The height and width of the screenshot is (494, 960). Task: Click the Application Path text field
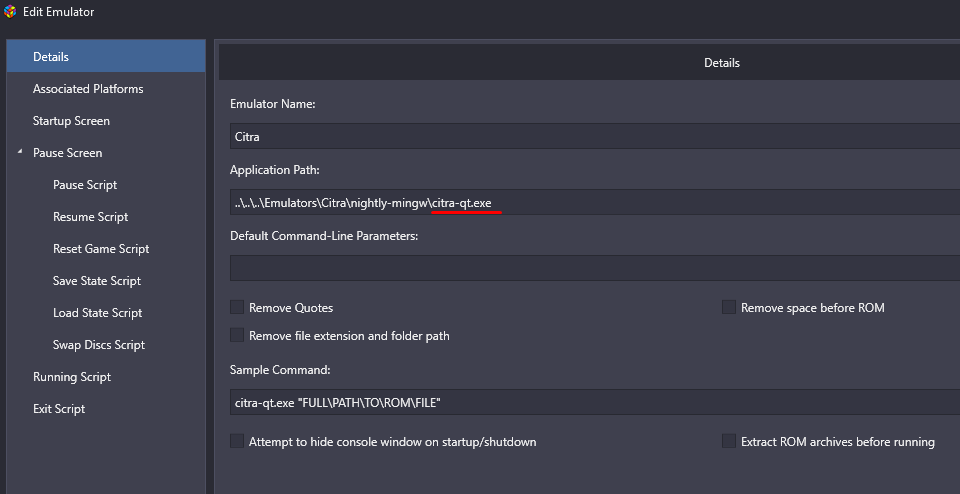coord(595,202)
